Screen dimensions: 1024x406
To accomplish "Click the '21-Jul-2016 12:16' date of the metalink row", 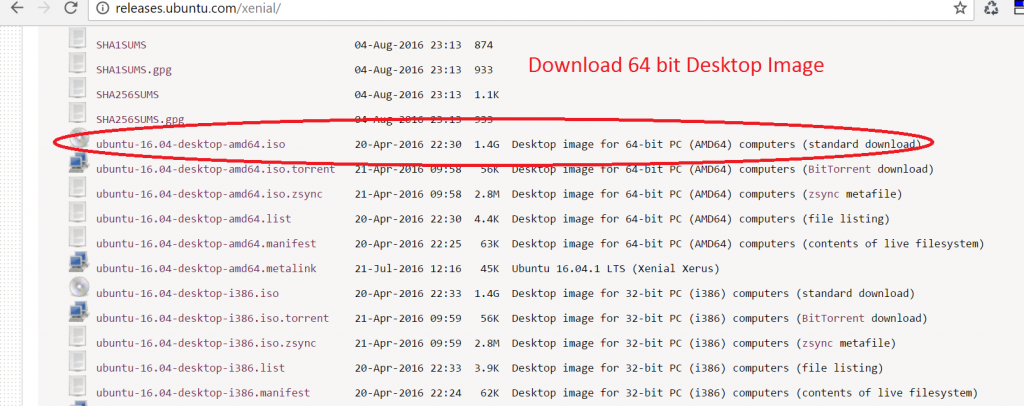I will point(408,268).
